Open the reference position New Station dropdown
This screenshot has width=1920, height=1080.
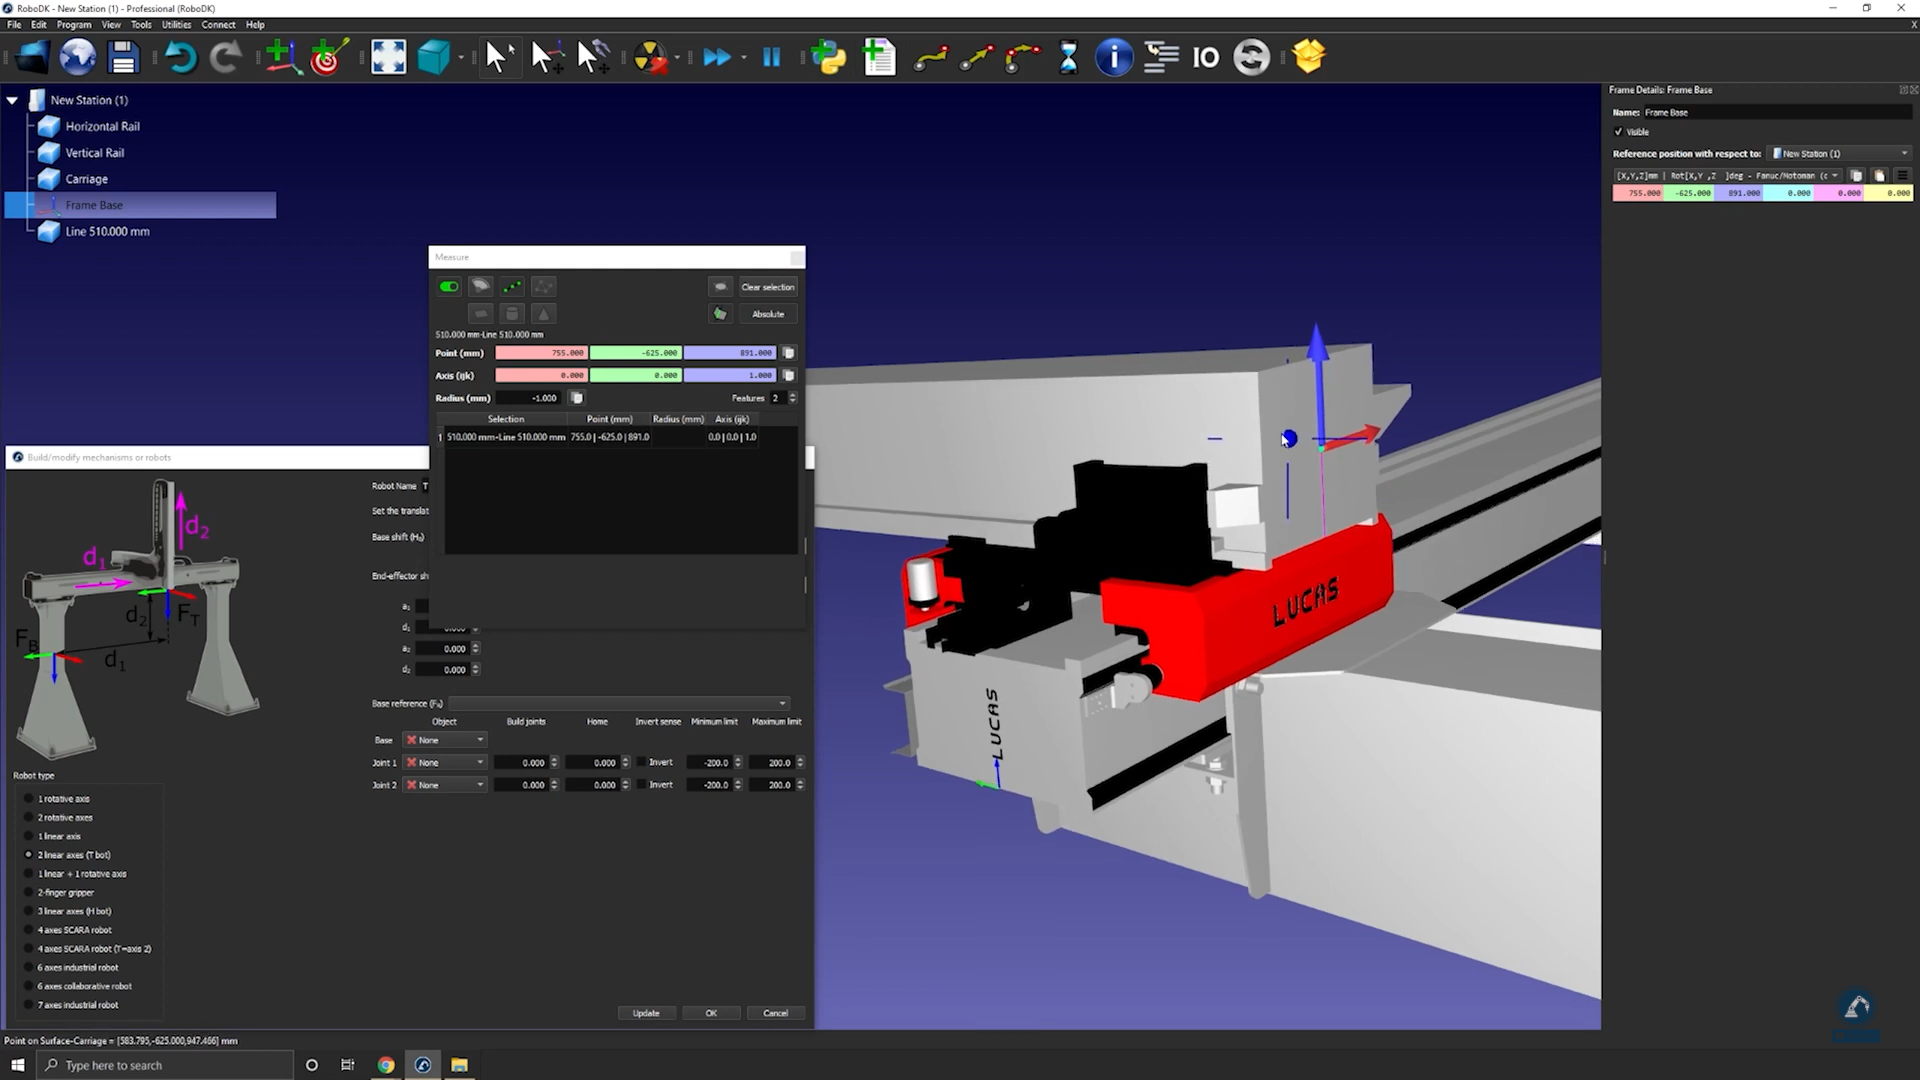click(1840, 153)
